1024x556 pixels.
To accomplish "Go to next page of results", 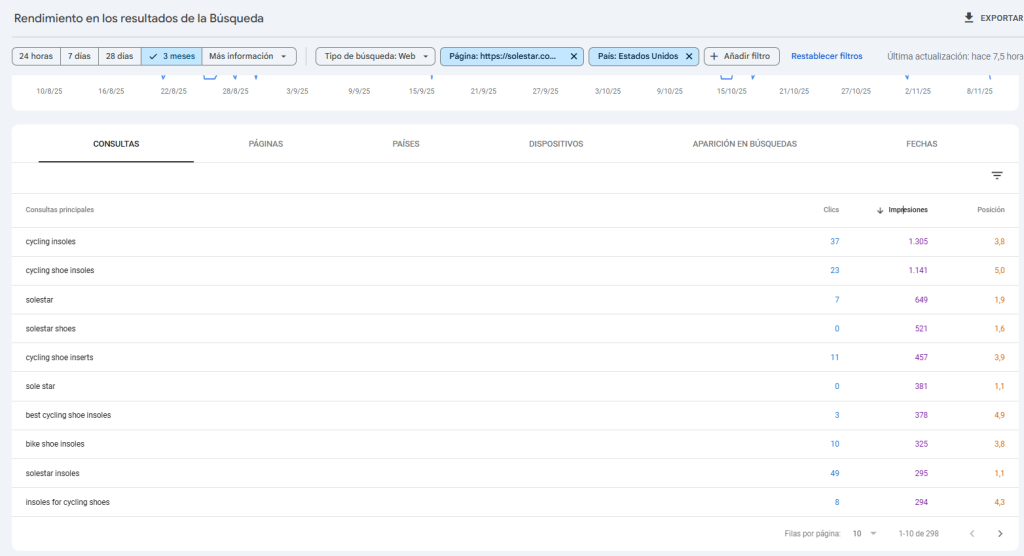I will (999, 534).
